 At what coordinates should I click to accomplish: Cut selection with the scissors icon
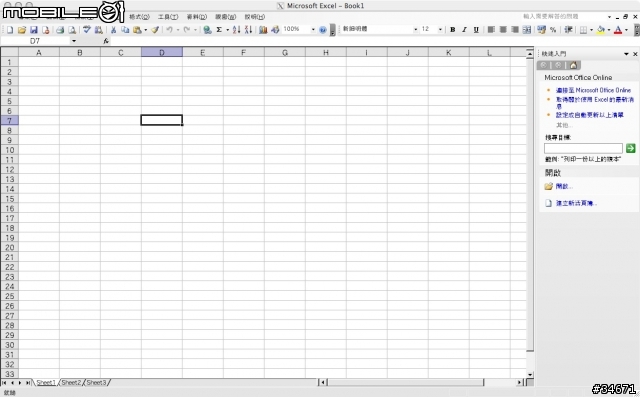pos(113,30)
